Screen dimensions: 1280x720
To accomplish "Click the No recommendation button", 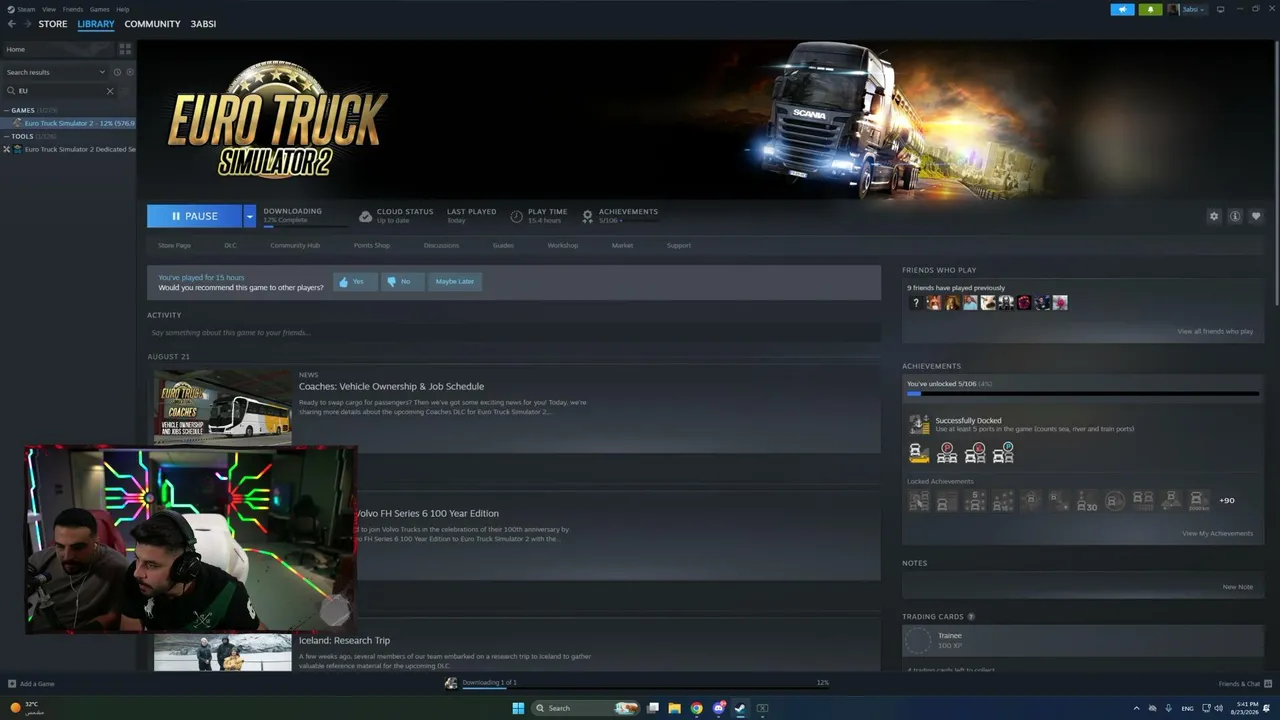I will pos(402,282).
